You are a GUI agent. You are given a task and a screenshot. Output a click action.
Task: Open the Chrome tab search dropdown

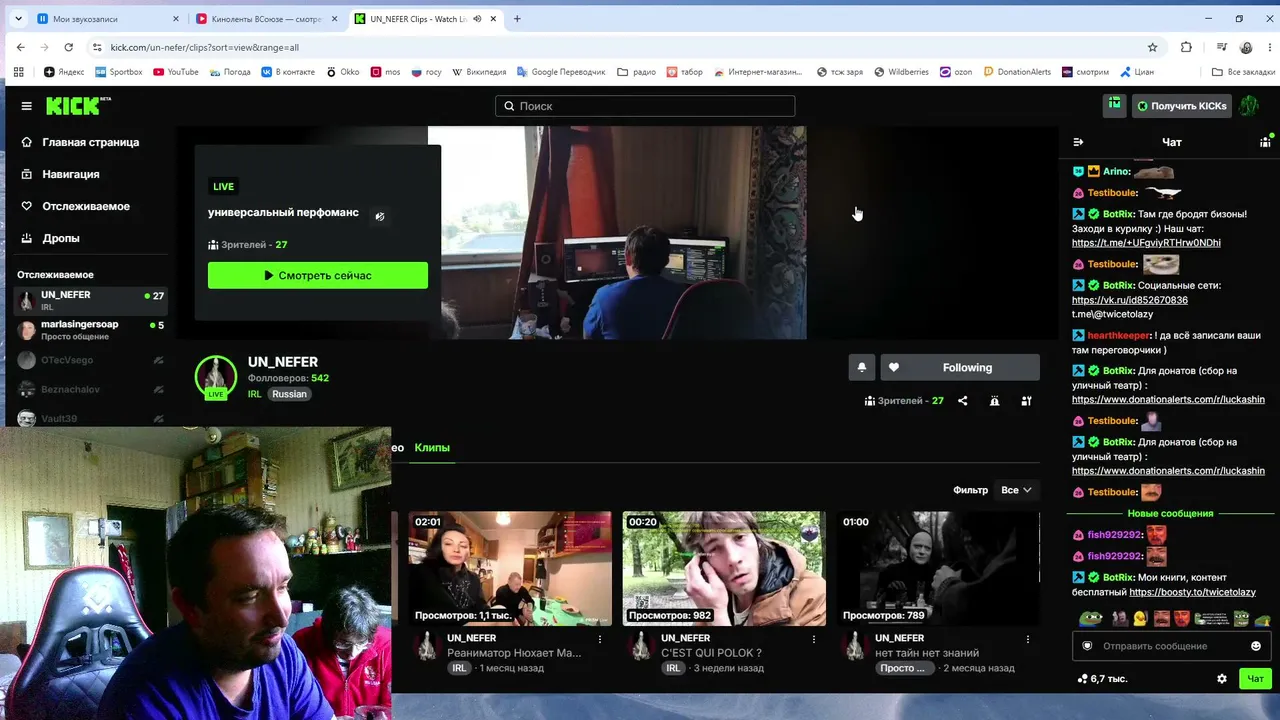pos(18,19)
